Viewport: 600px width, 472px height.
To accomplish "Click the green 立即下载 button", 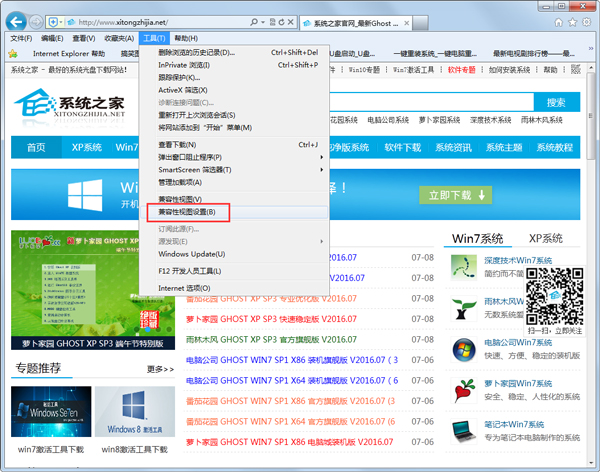I will click(455, 195).
